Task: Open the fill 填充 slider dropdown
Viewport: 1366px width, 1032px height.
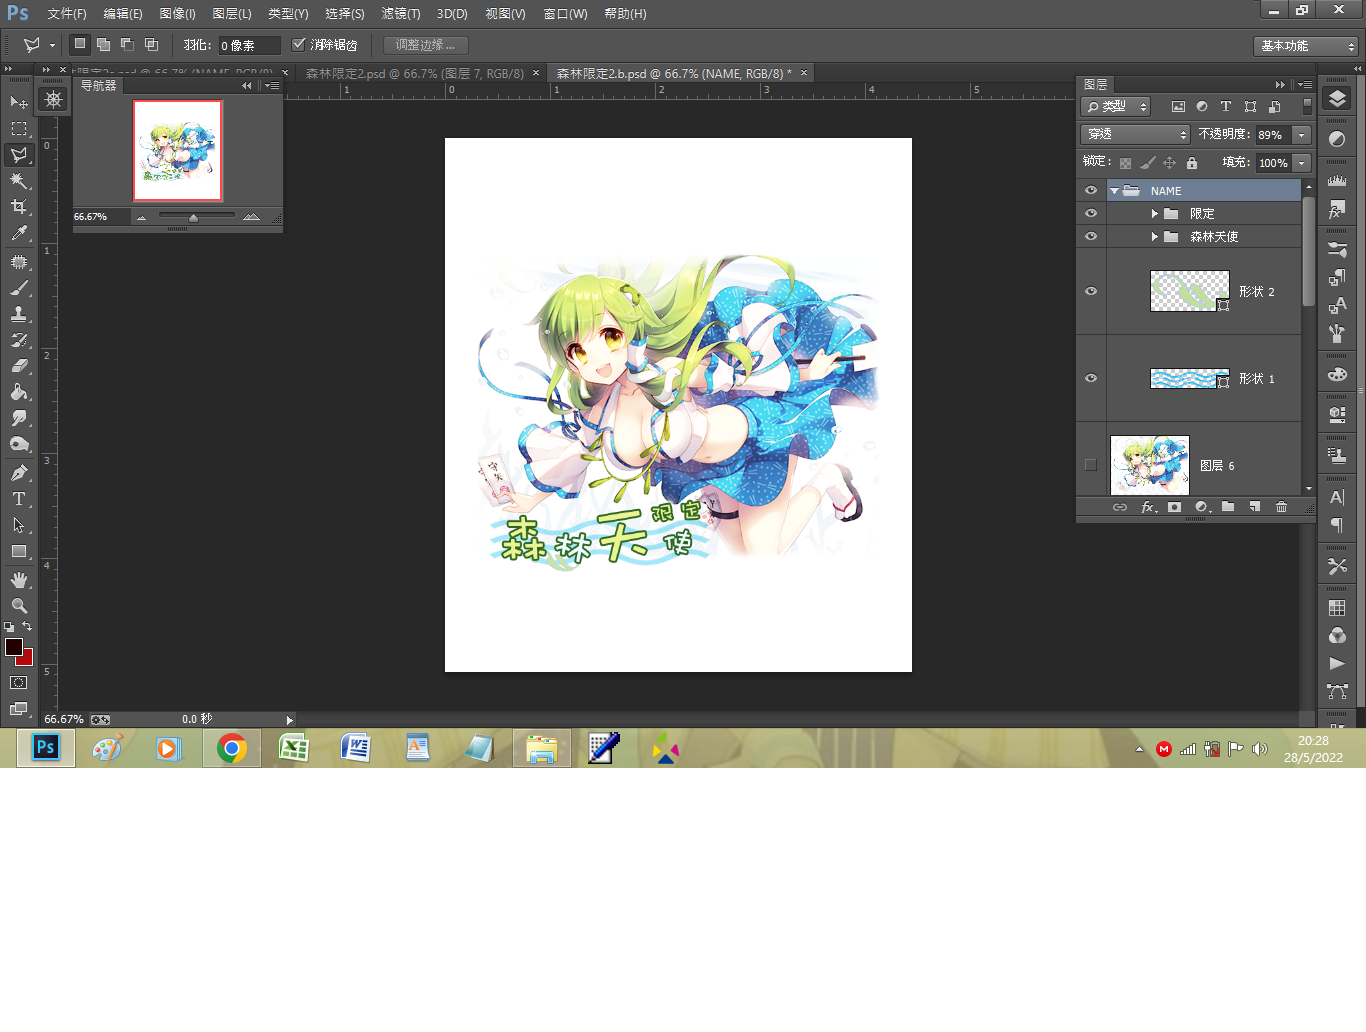Action: point(1302,162)
